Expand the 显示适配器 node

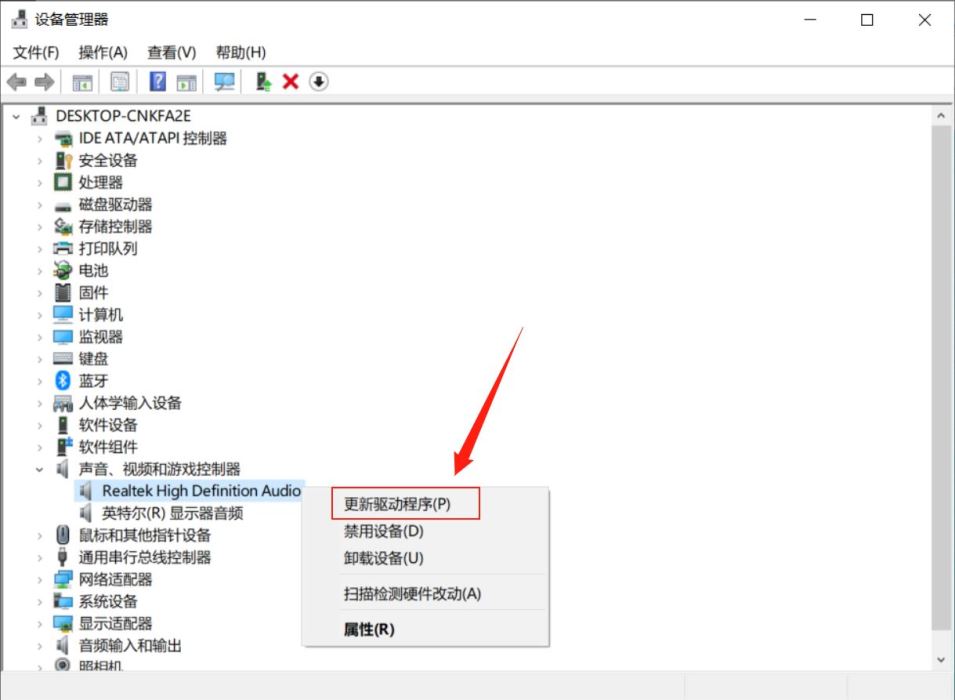click(x=40, y=624)
